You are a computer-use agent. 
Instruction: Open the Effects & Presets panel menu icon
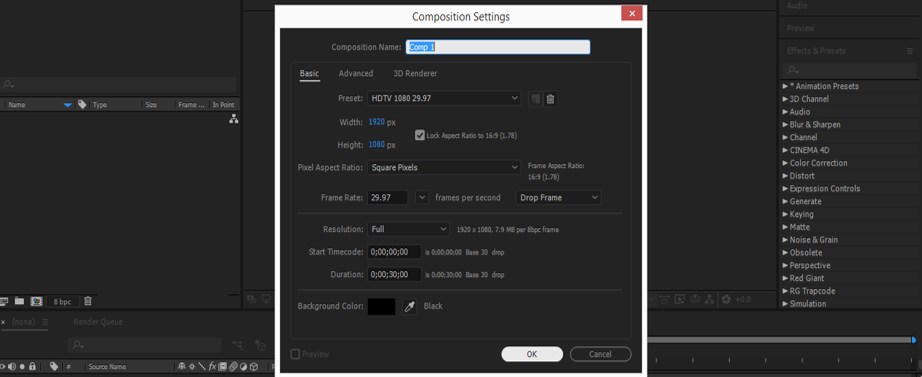(910, 51)
